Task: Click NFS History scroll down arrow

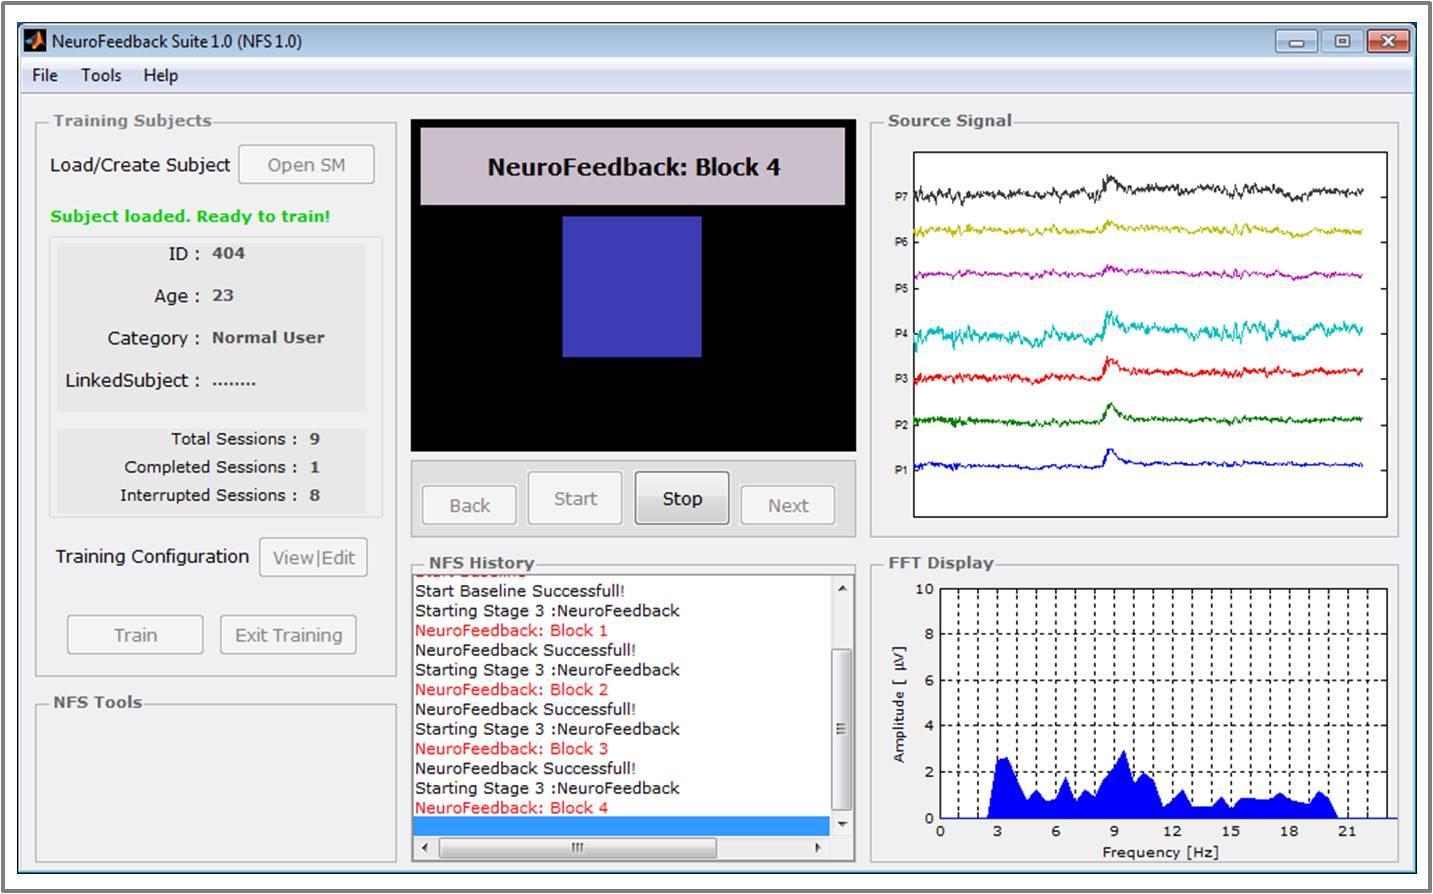Action: pyautogui.click(x=842, y=824)
